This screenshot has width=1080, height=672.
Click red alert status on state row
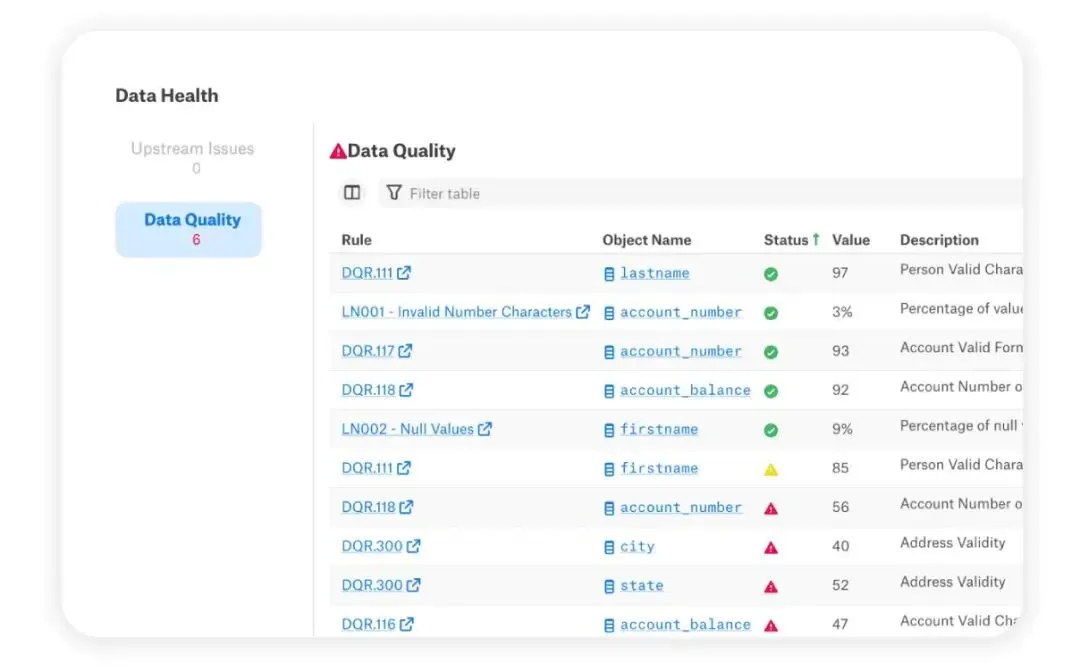pyautogui.click(x=771, y=587)
